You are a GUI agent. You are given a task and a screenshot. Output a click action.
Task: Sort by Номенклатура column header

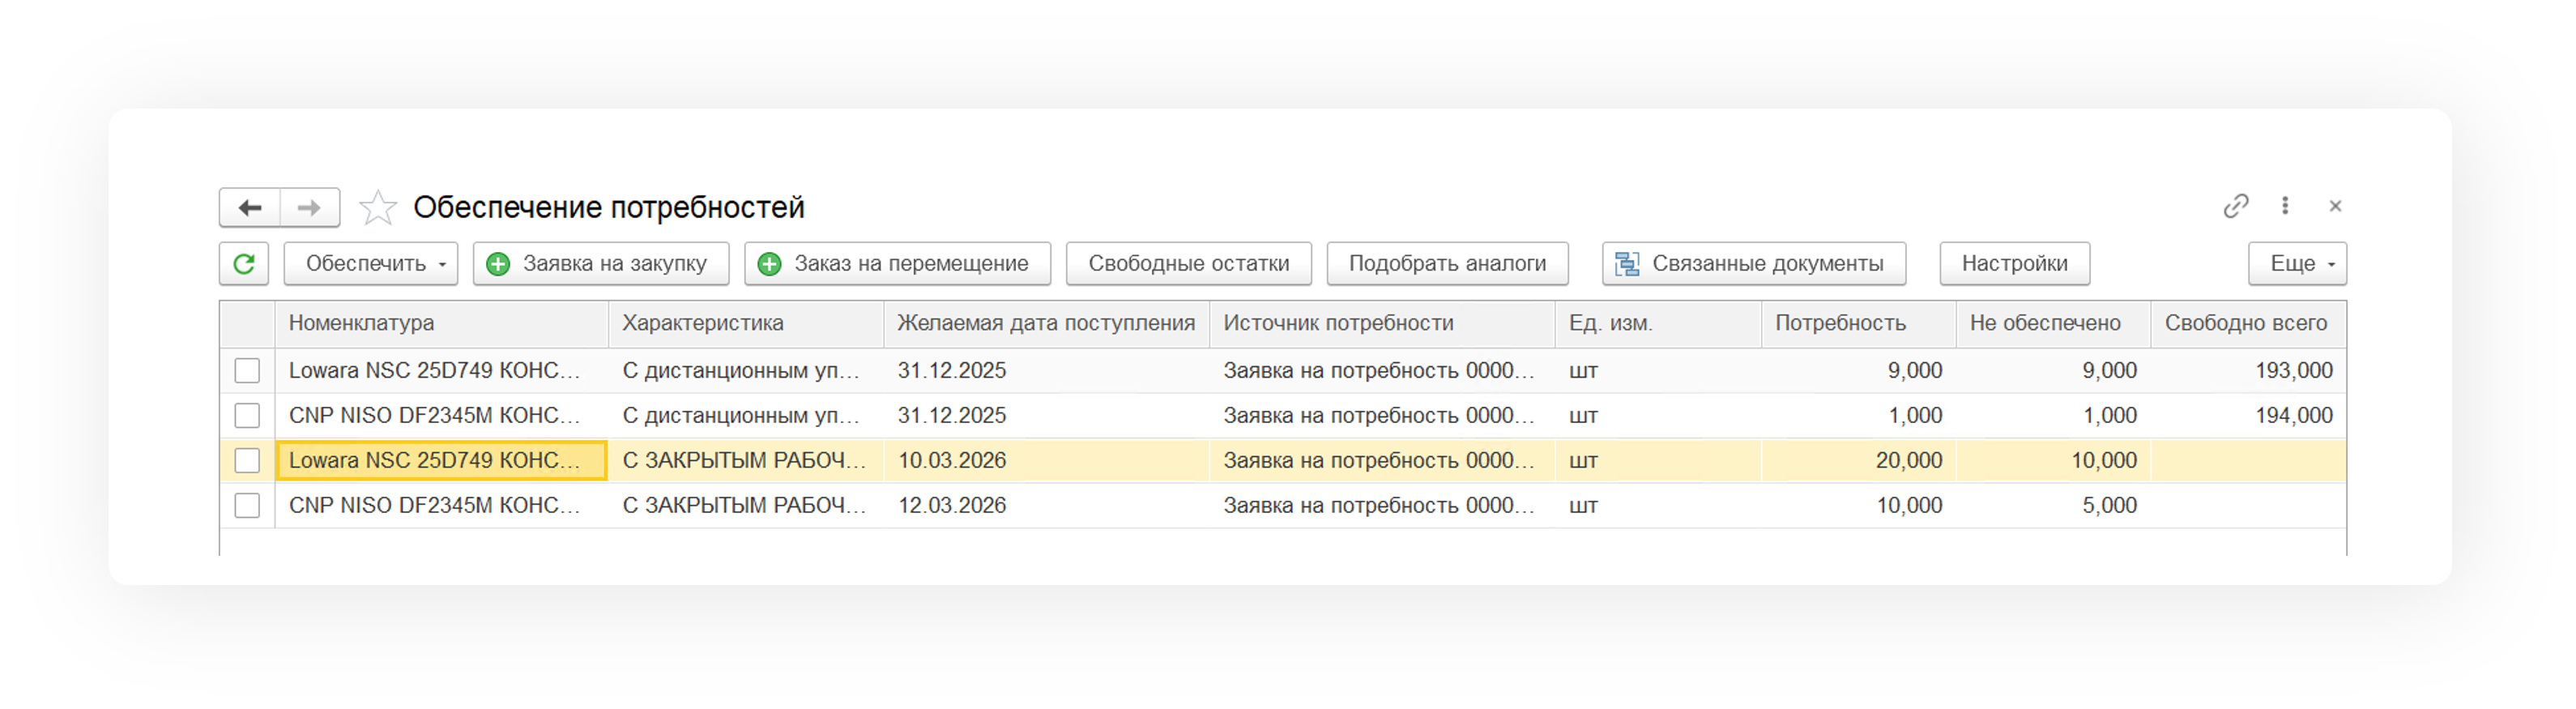coord(361,324)
